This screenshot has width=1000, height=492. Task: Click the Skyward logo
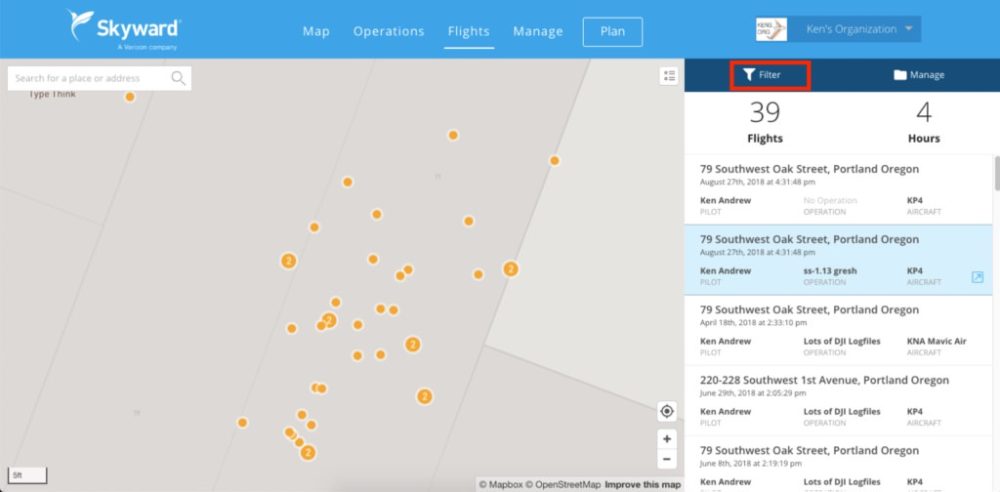pyautogui.click(x=124, y=29)
